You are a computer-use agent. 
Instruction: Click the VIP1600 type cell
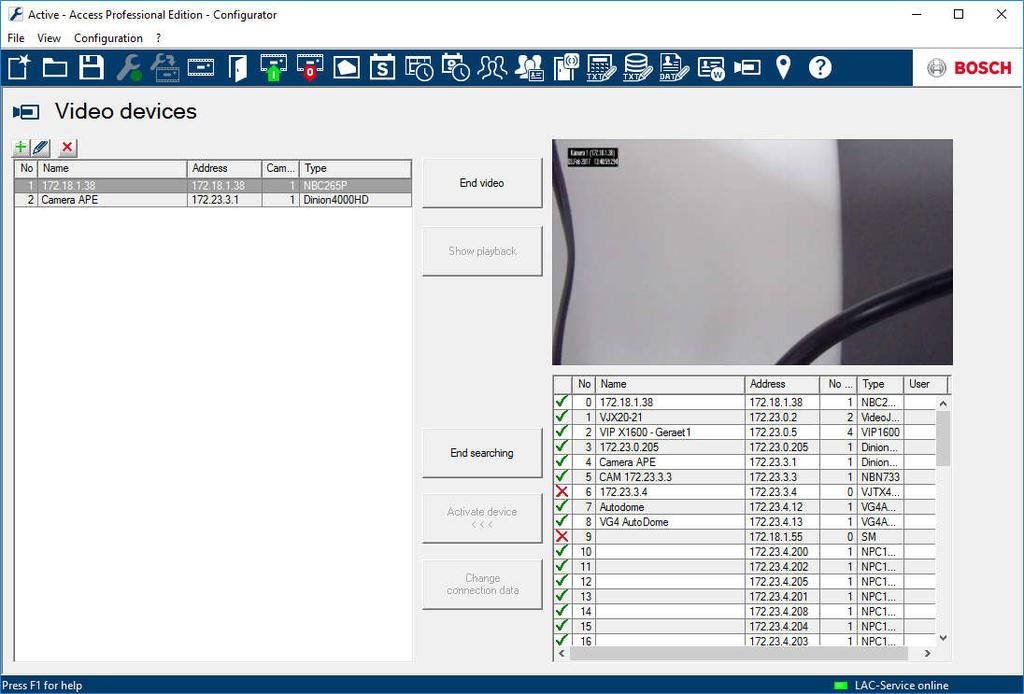880,432
